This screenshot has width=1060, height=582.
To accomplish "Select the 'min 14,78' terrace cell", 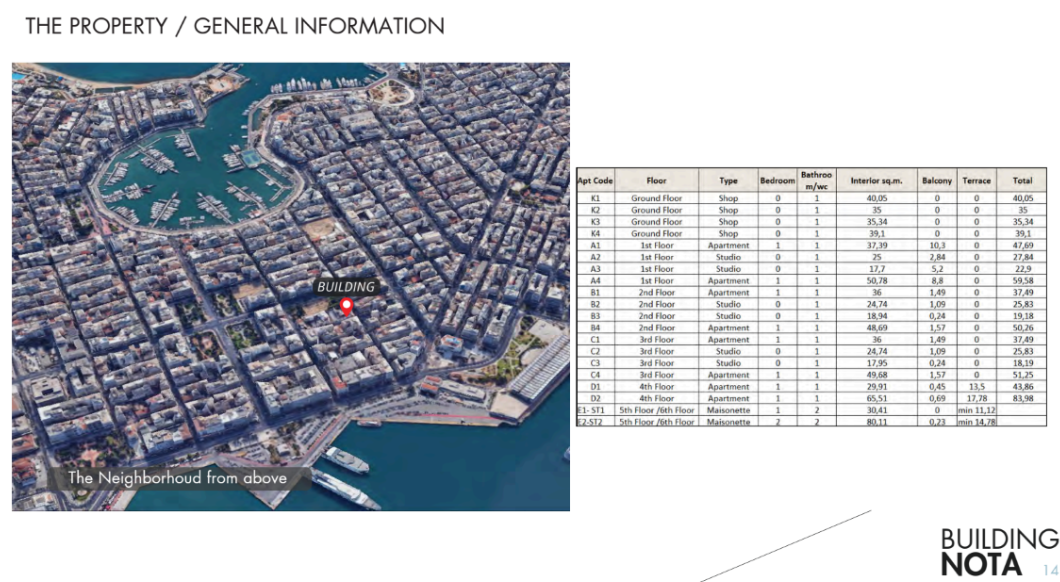I will point(976,423).
